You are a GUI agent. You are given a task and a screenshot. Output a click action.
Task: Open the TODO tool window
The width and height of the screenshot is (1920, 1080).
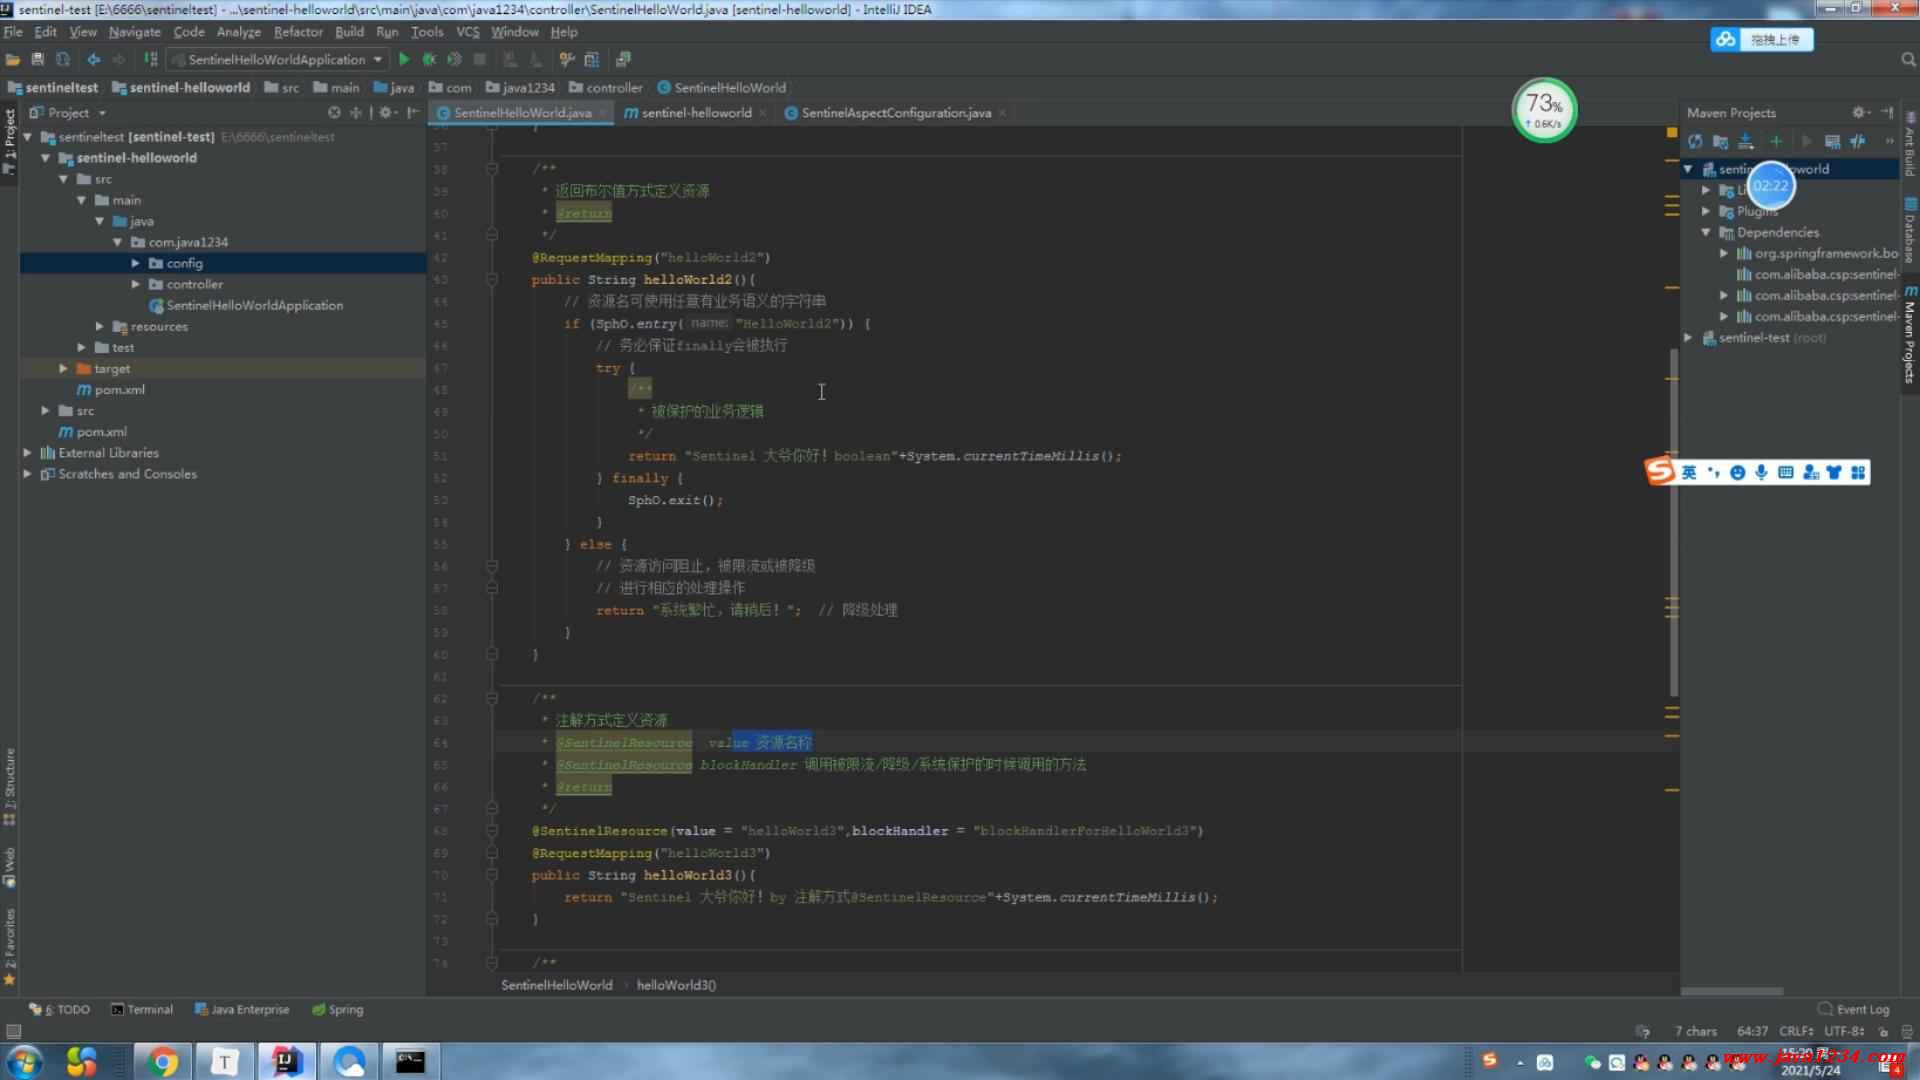point(60,1010)
